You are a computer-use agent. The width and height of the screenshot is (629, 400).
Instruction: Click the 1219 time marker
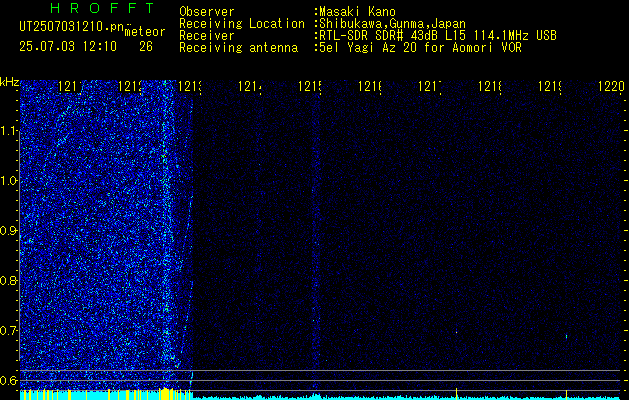pyautogui.click(x=550, y=86)
